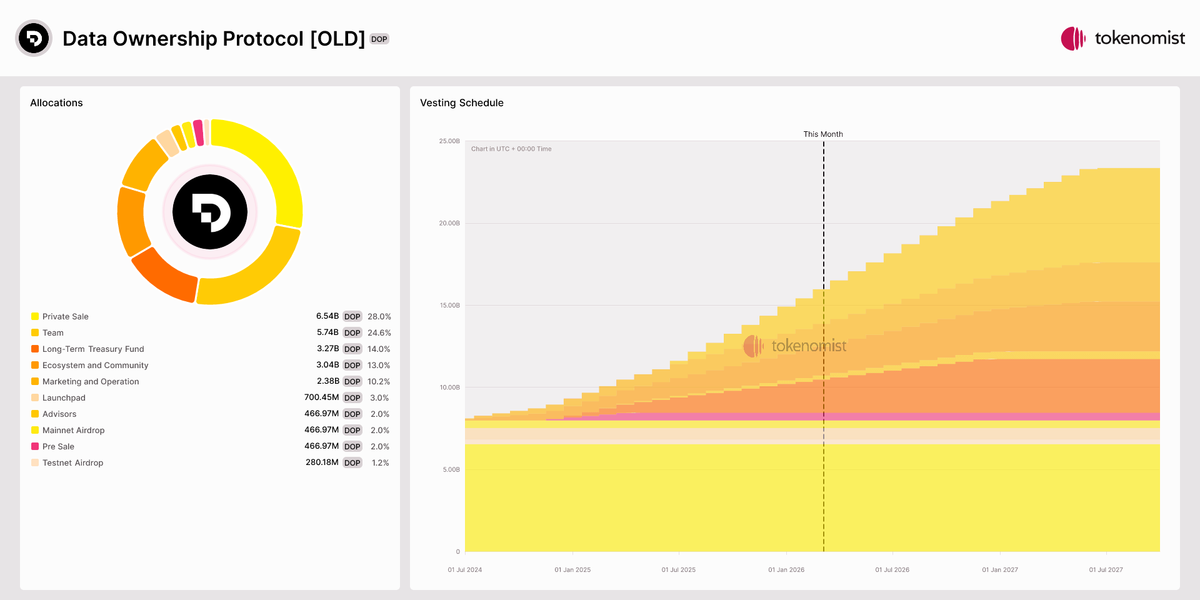Viewport: 1200px width, 600px height.
Task: Toggle visibility of the Team series
Action: pyautogui.click(x=55, y=332)
